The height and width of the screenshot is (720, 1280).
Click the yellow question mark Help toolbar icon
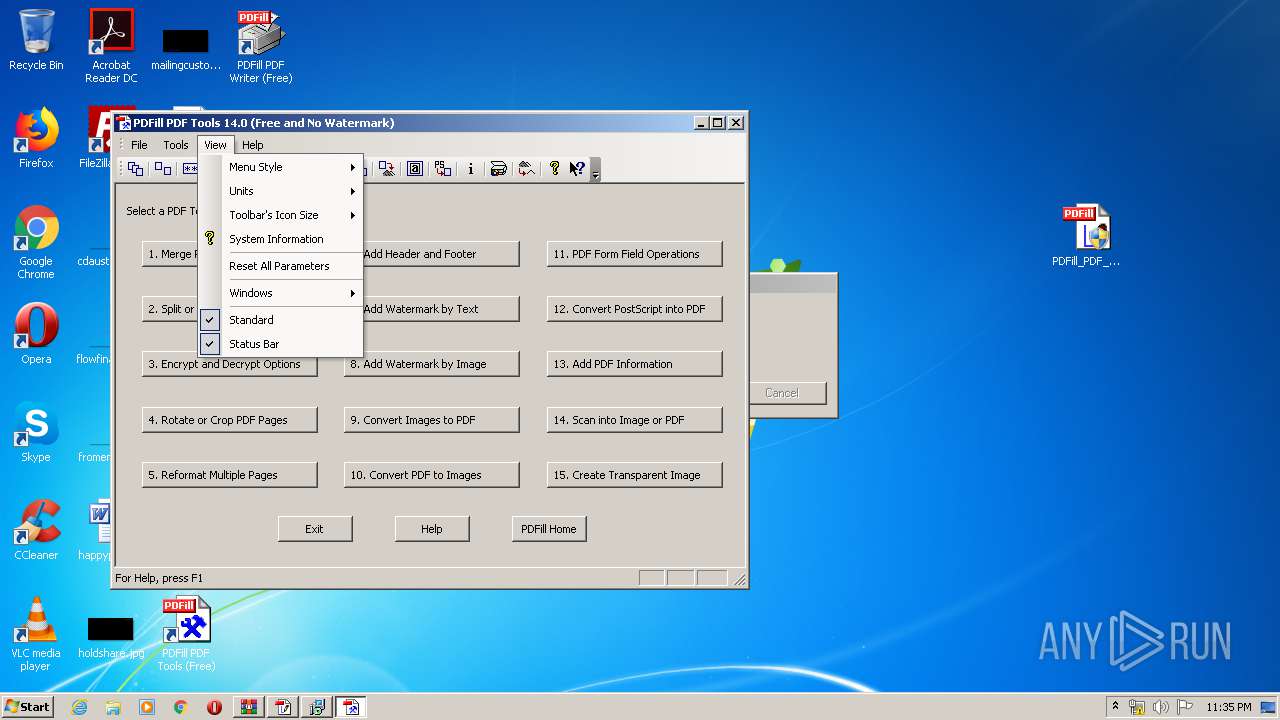tap(554, 169)
